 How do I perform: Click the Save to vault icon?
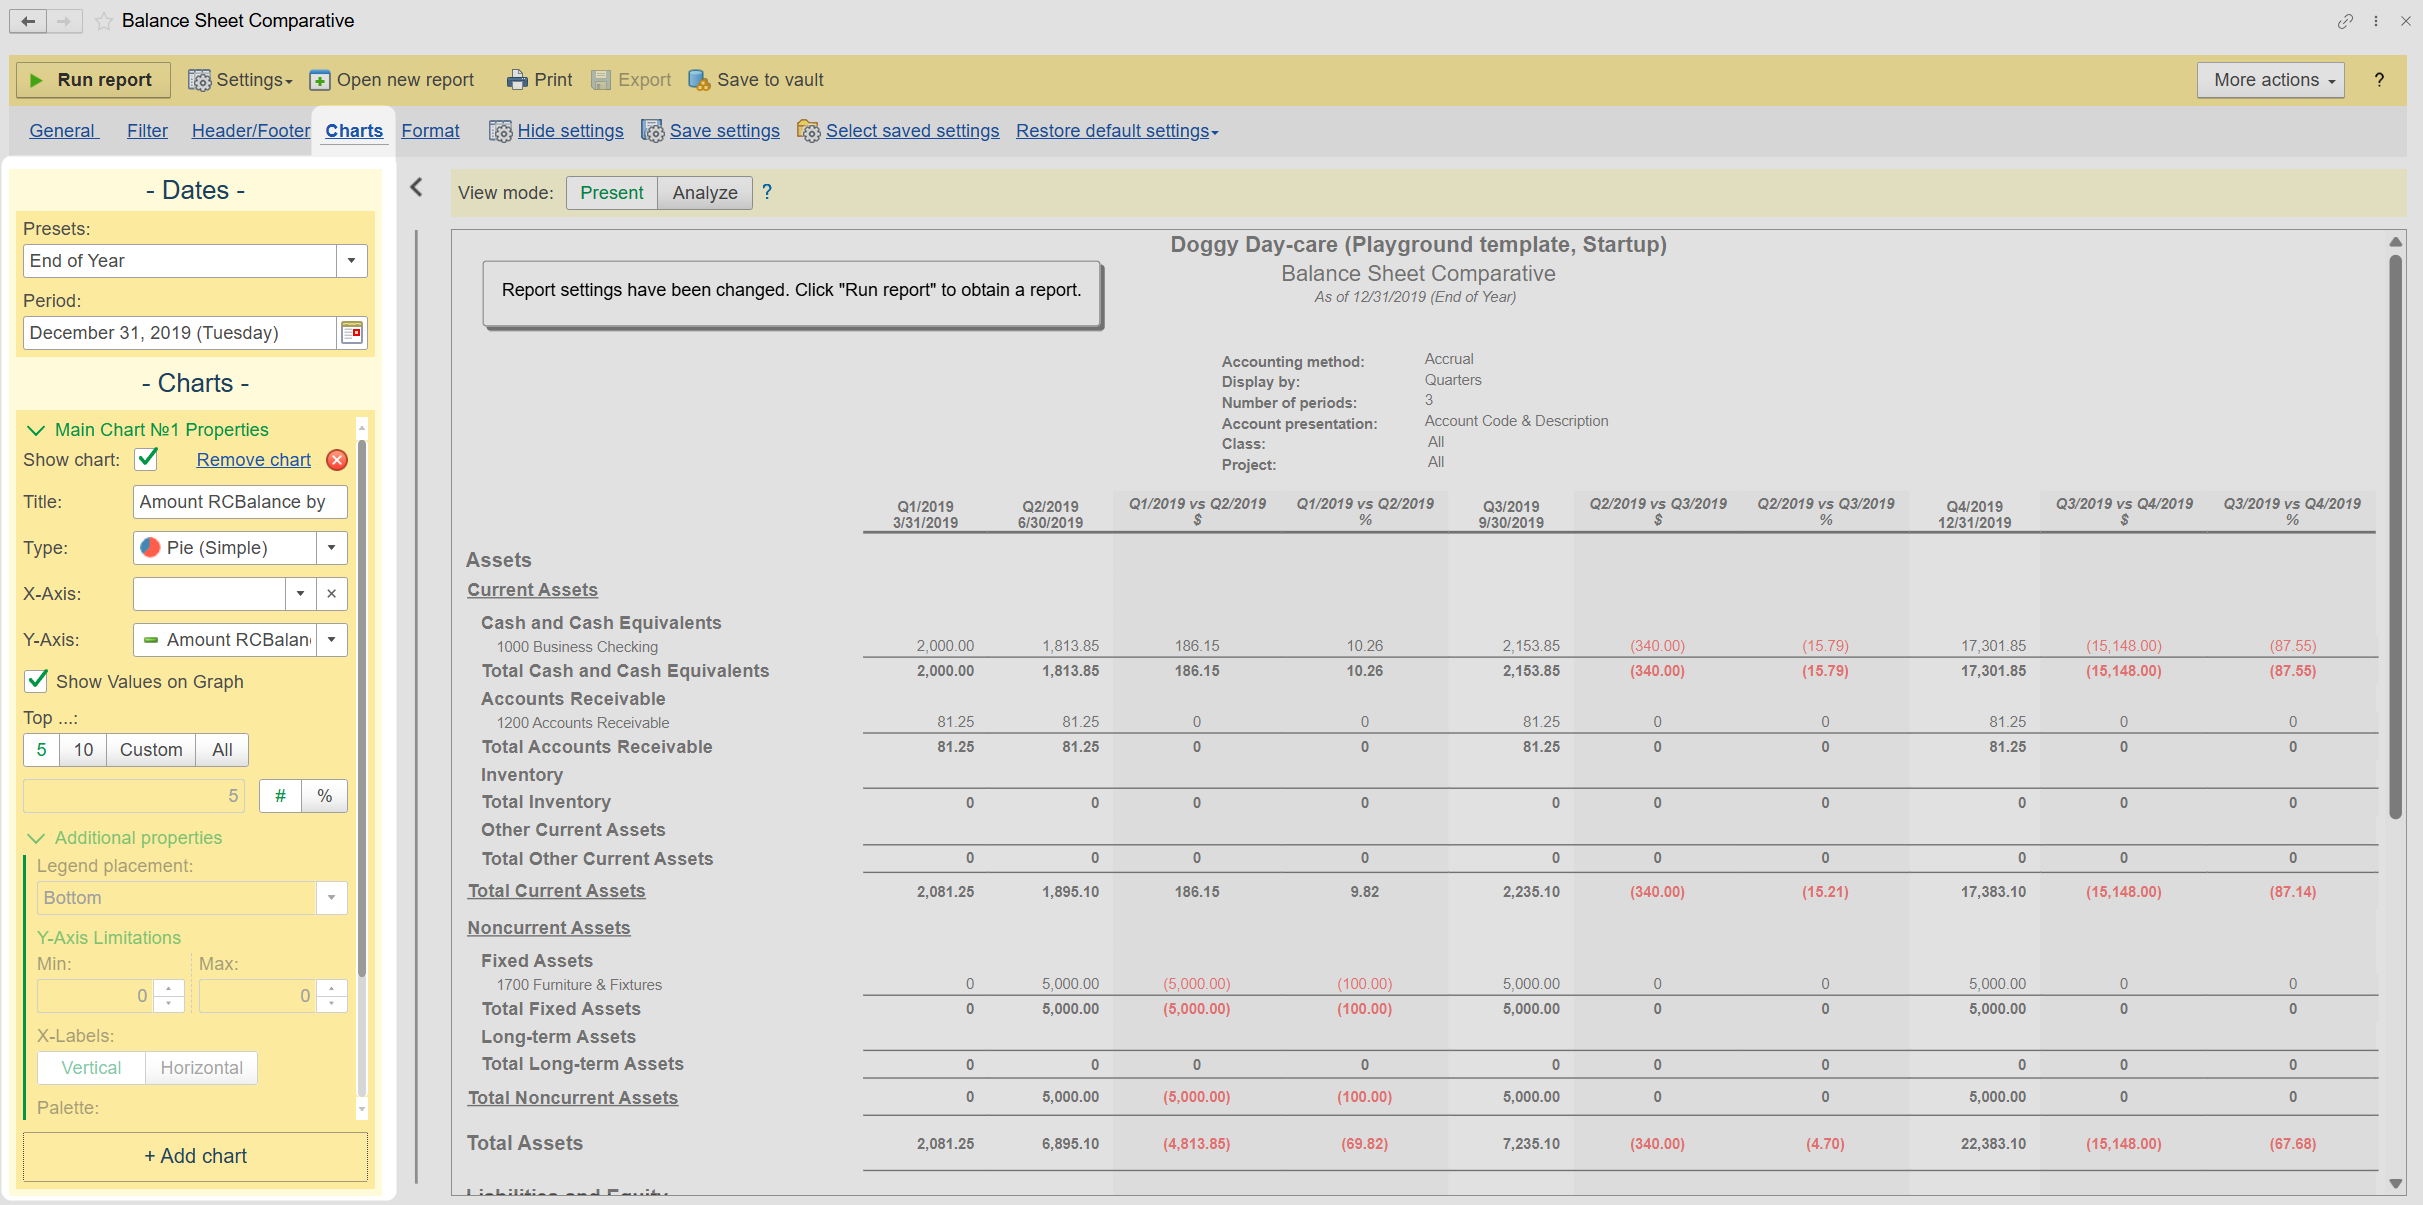pos(699,80)
